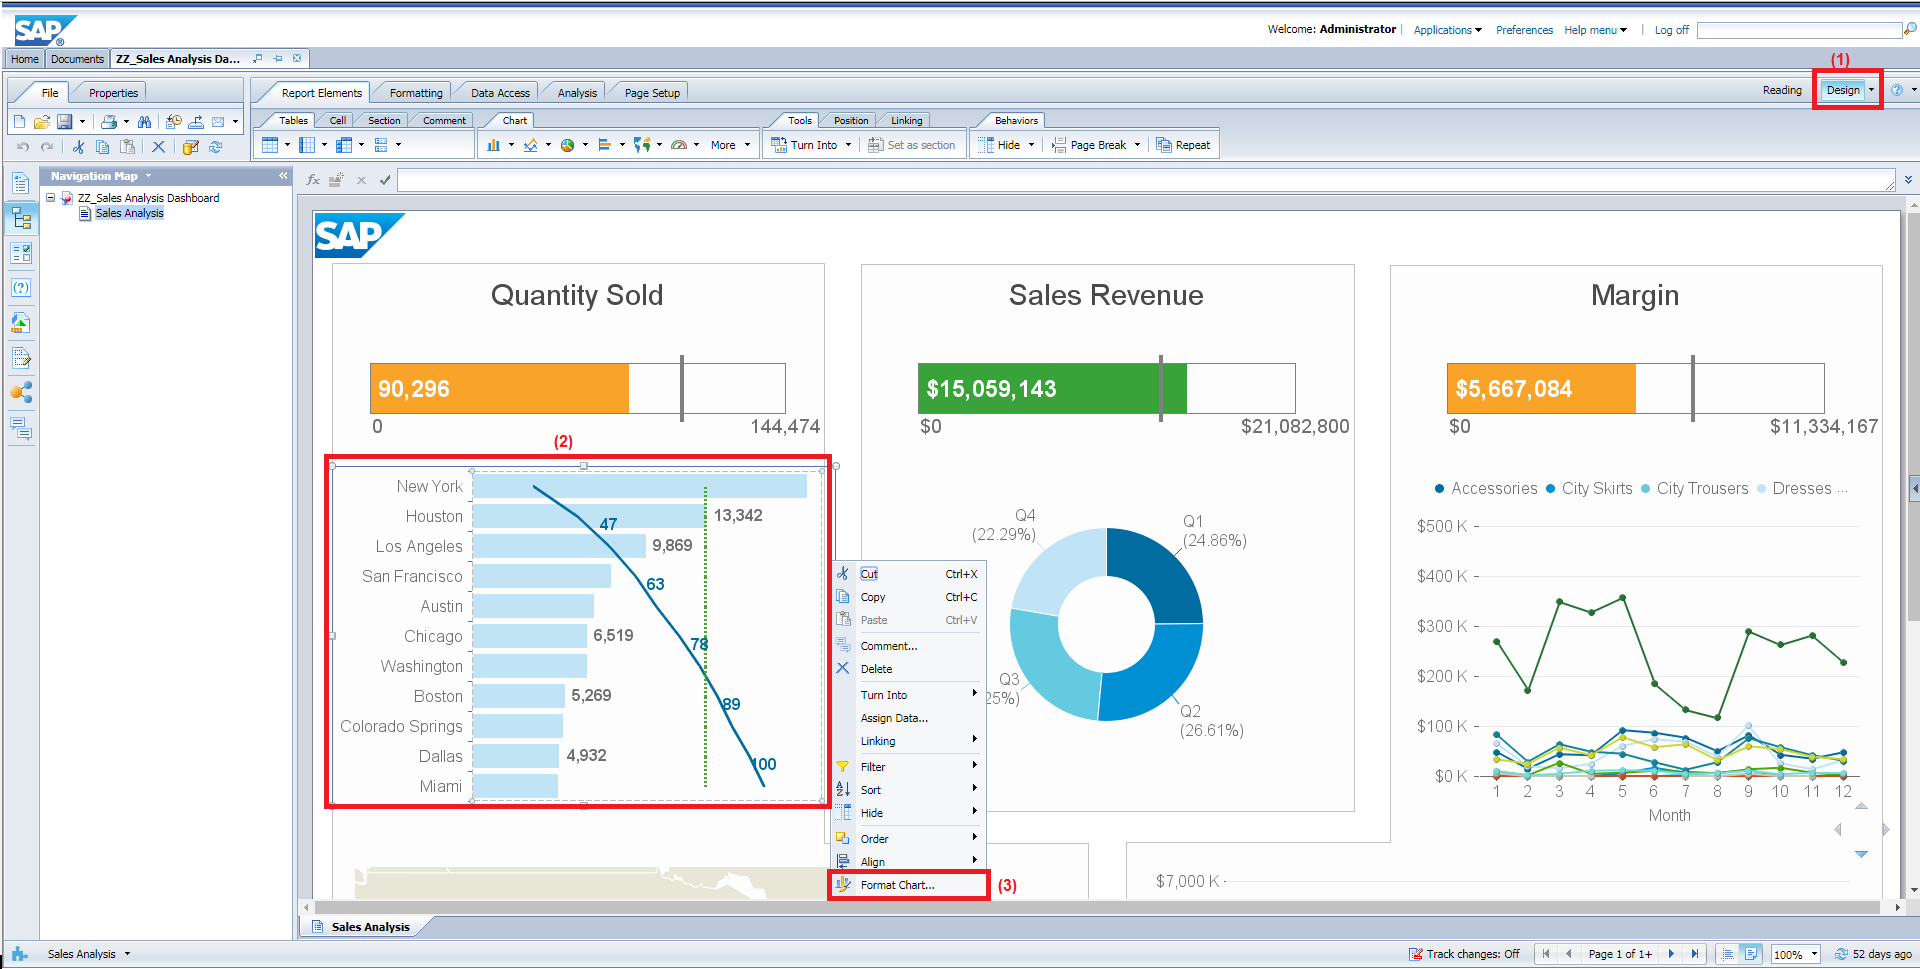This screenshot has height=969, width=1920.
Task: Insert a line chart icon
Action: coord(531,145)
